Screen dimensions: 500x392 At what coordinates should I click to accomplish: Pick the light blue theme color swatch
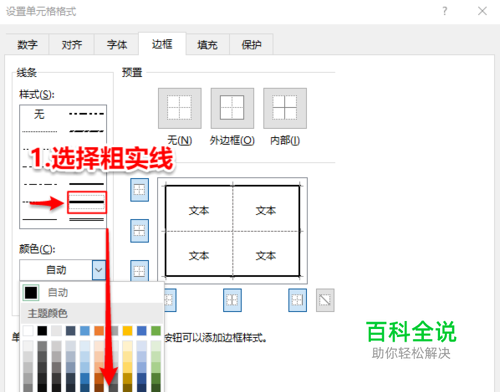click(85, 331)
